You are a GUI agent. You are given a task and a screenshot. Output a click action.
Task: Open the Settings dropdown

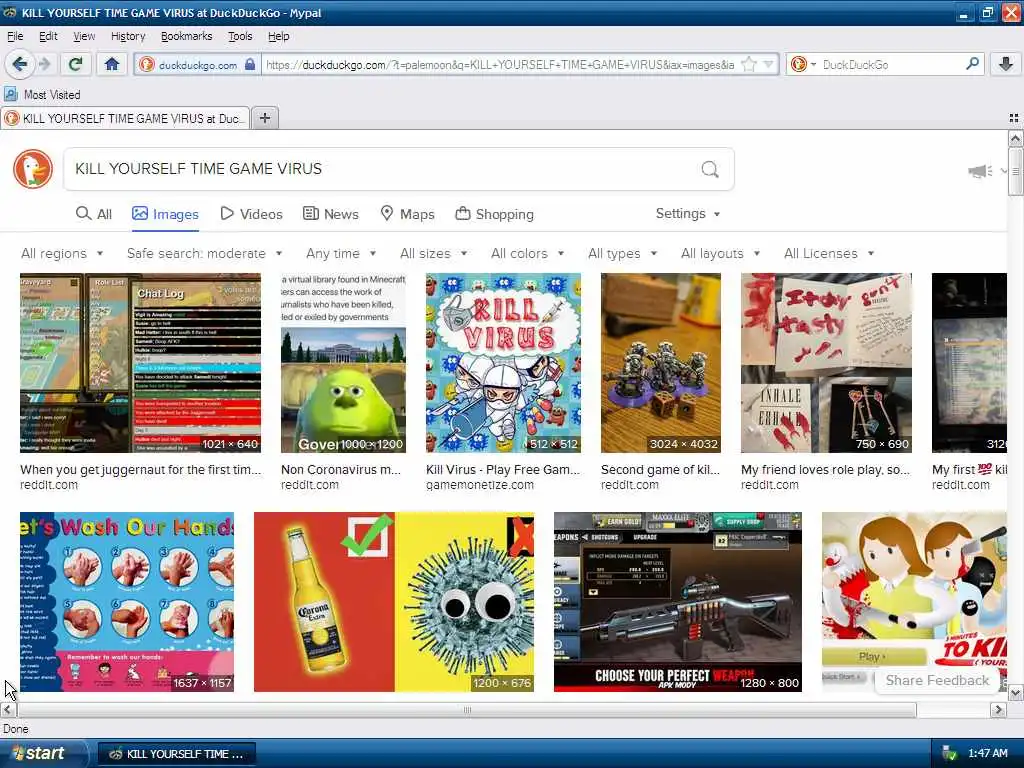(x=688, y=214)
